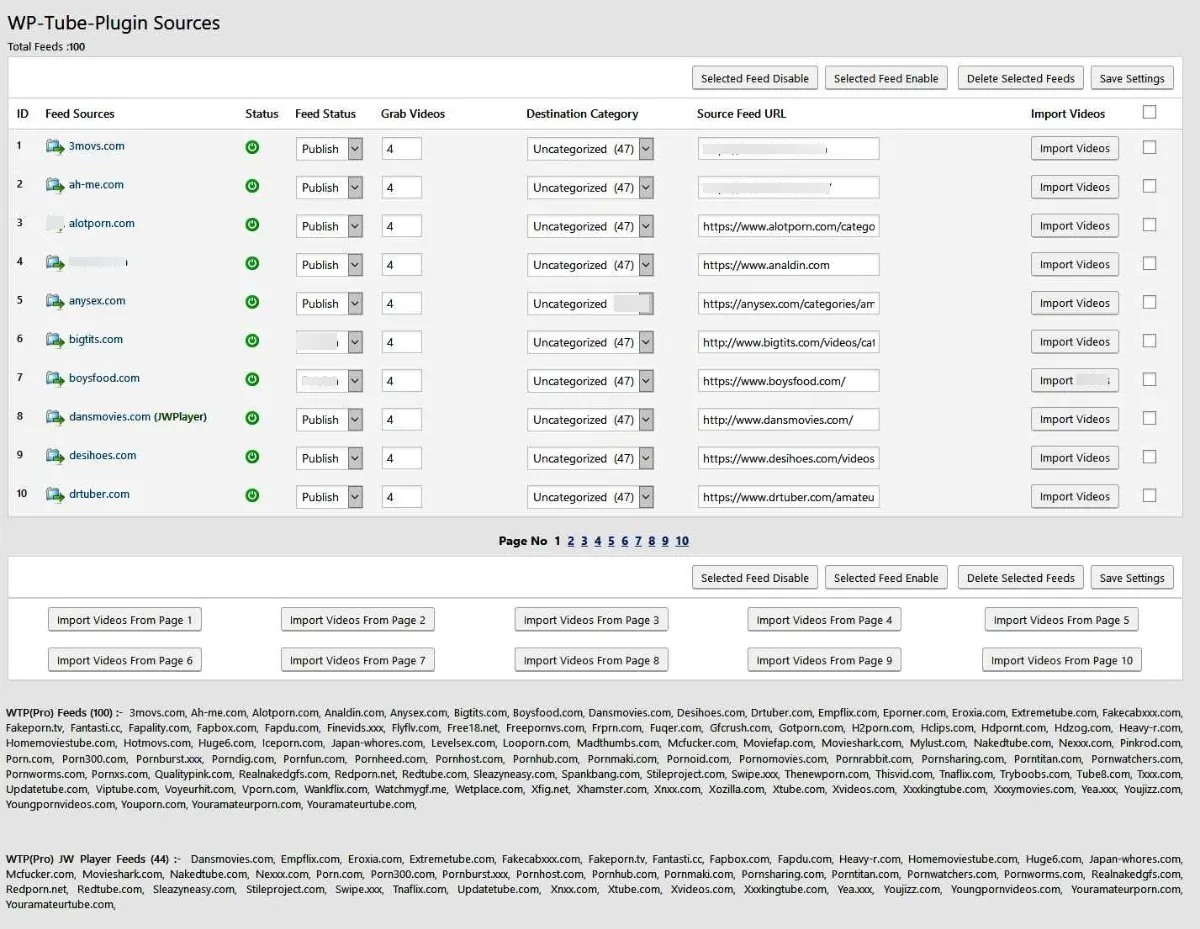
Task: Toggle the green power icon in row 6
Action: pos(252,341)
